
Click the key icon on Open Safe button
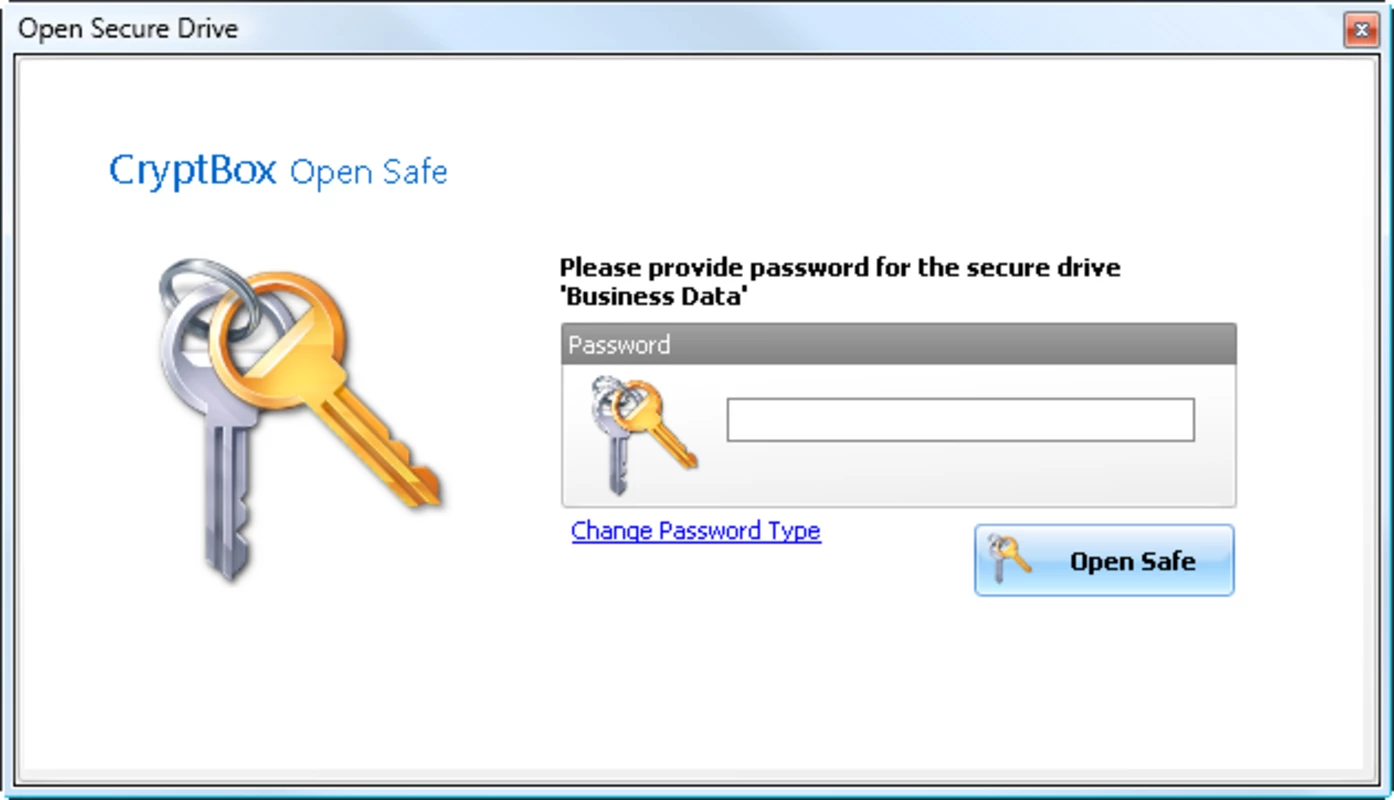(1008, 559)
